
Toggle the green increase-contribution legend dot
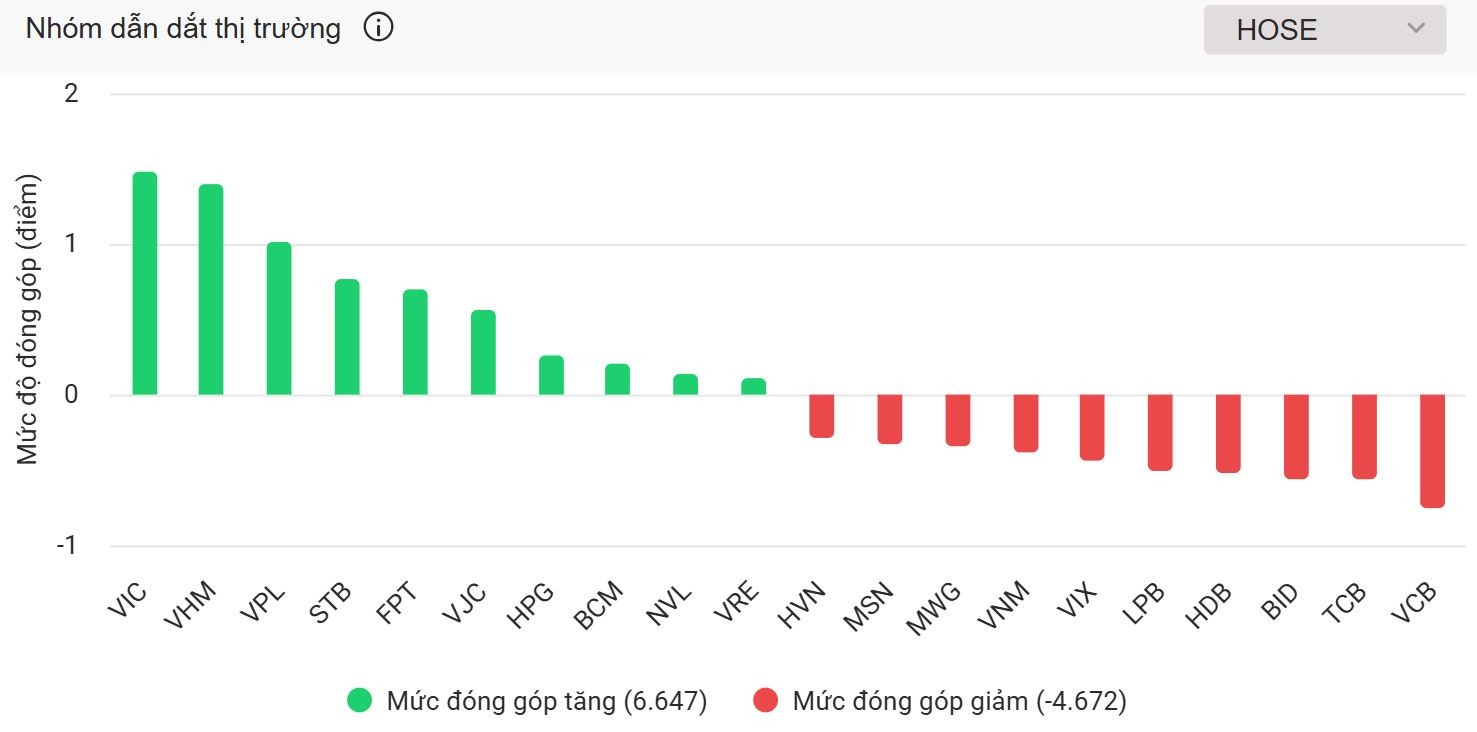point(359,701)
